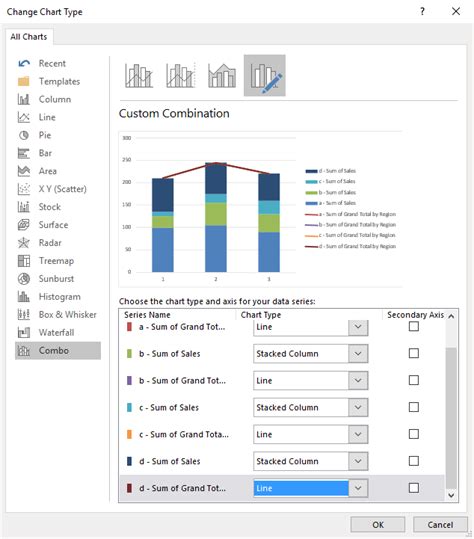Click the Series Name column header
Screen dimensions: 474x539
pyautogui.click(x=147, y=315)
